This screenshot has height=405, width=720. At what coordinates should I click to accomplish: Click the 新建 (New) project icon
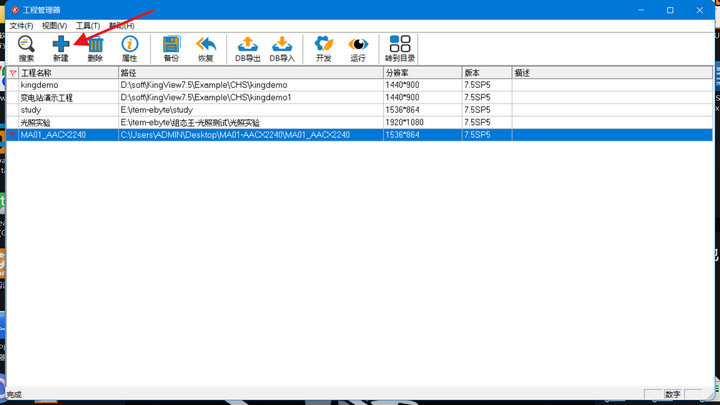point(61,46)
